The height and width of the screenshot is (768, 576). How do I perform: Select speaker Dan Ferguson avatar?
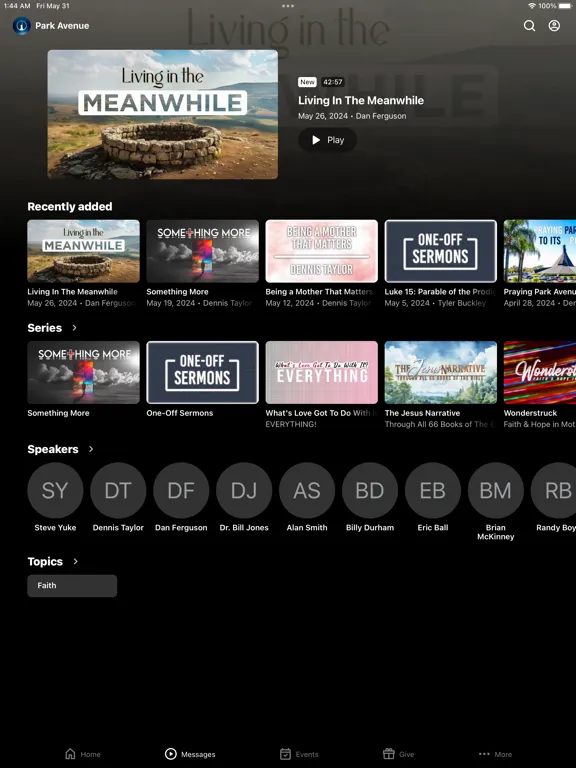(x=181, y=490)
